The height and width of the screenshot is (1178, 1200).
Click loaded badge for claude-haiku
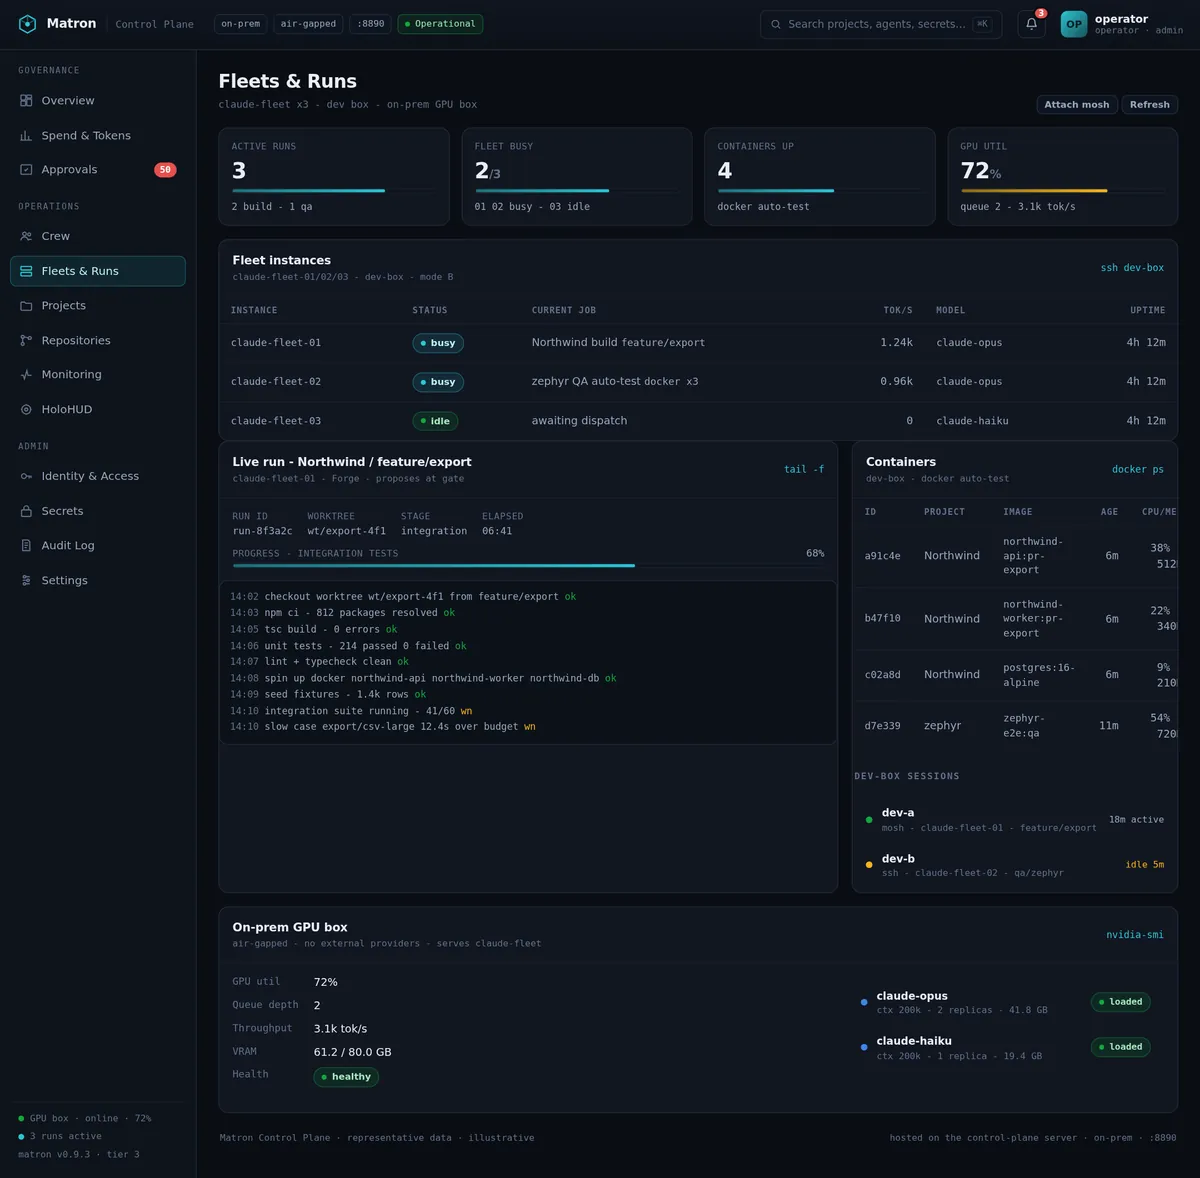(x=1120, y=1047)
